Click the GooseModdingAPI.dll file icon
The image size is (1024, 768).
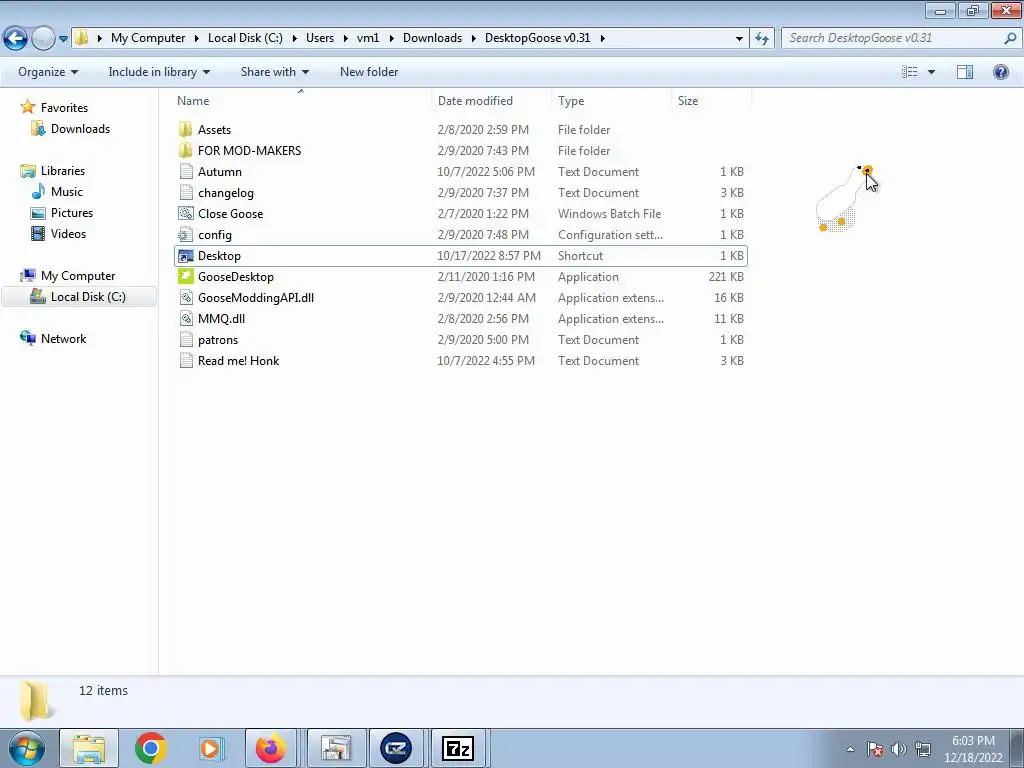click(x=185, y=298)
